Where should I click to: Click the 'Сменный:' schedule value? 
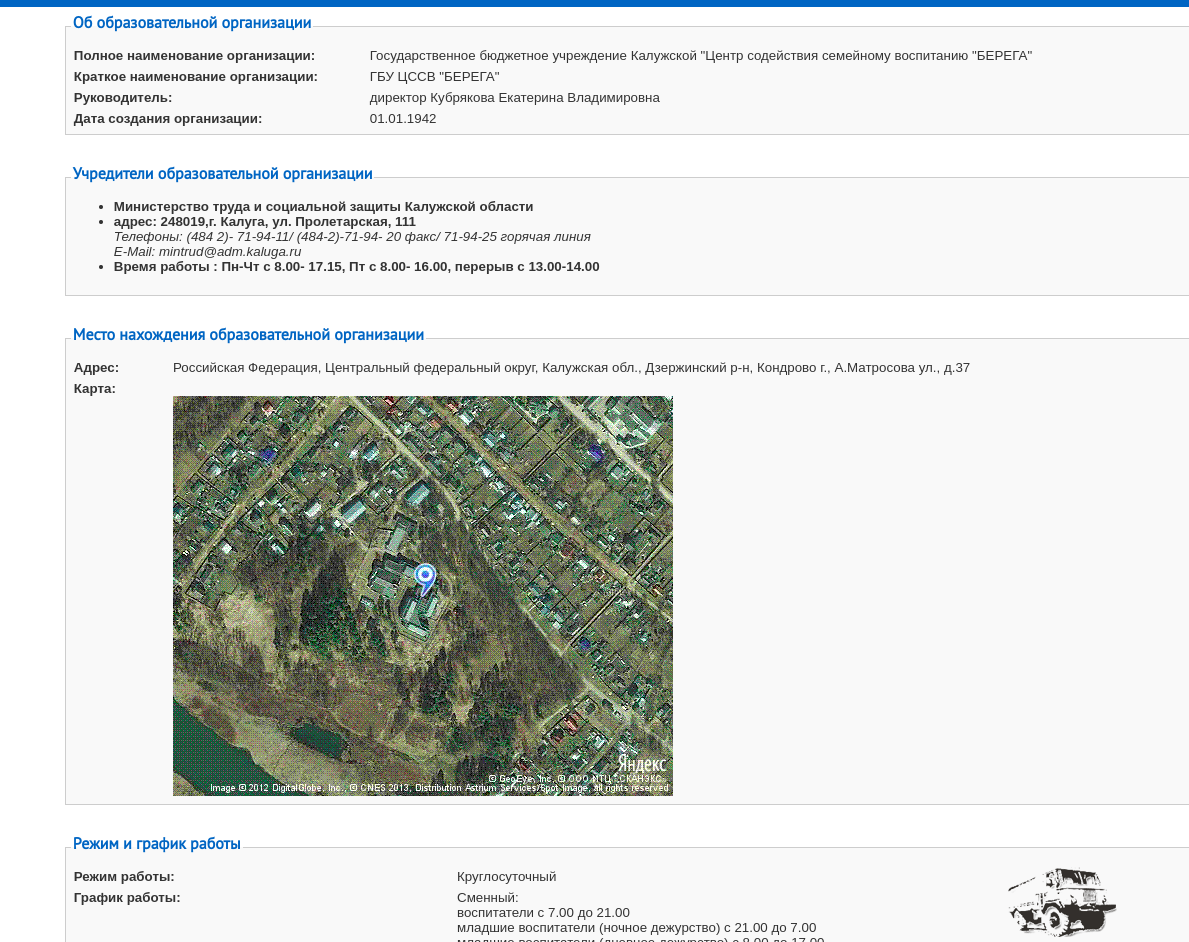point(488,898)
